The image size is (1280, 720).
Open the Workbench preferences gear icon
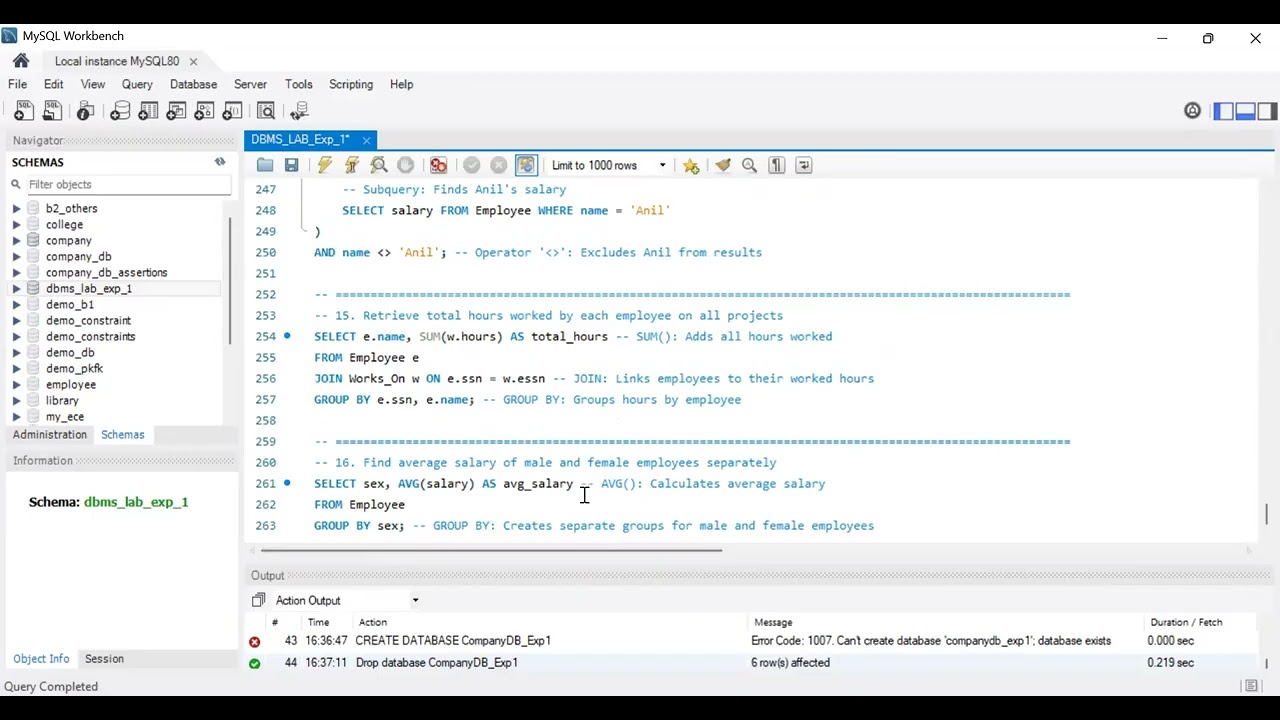tap(1192, 111)
